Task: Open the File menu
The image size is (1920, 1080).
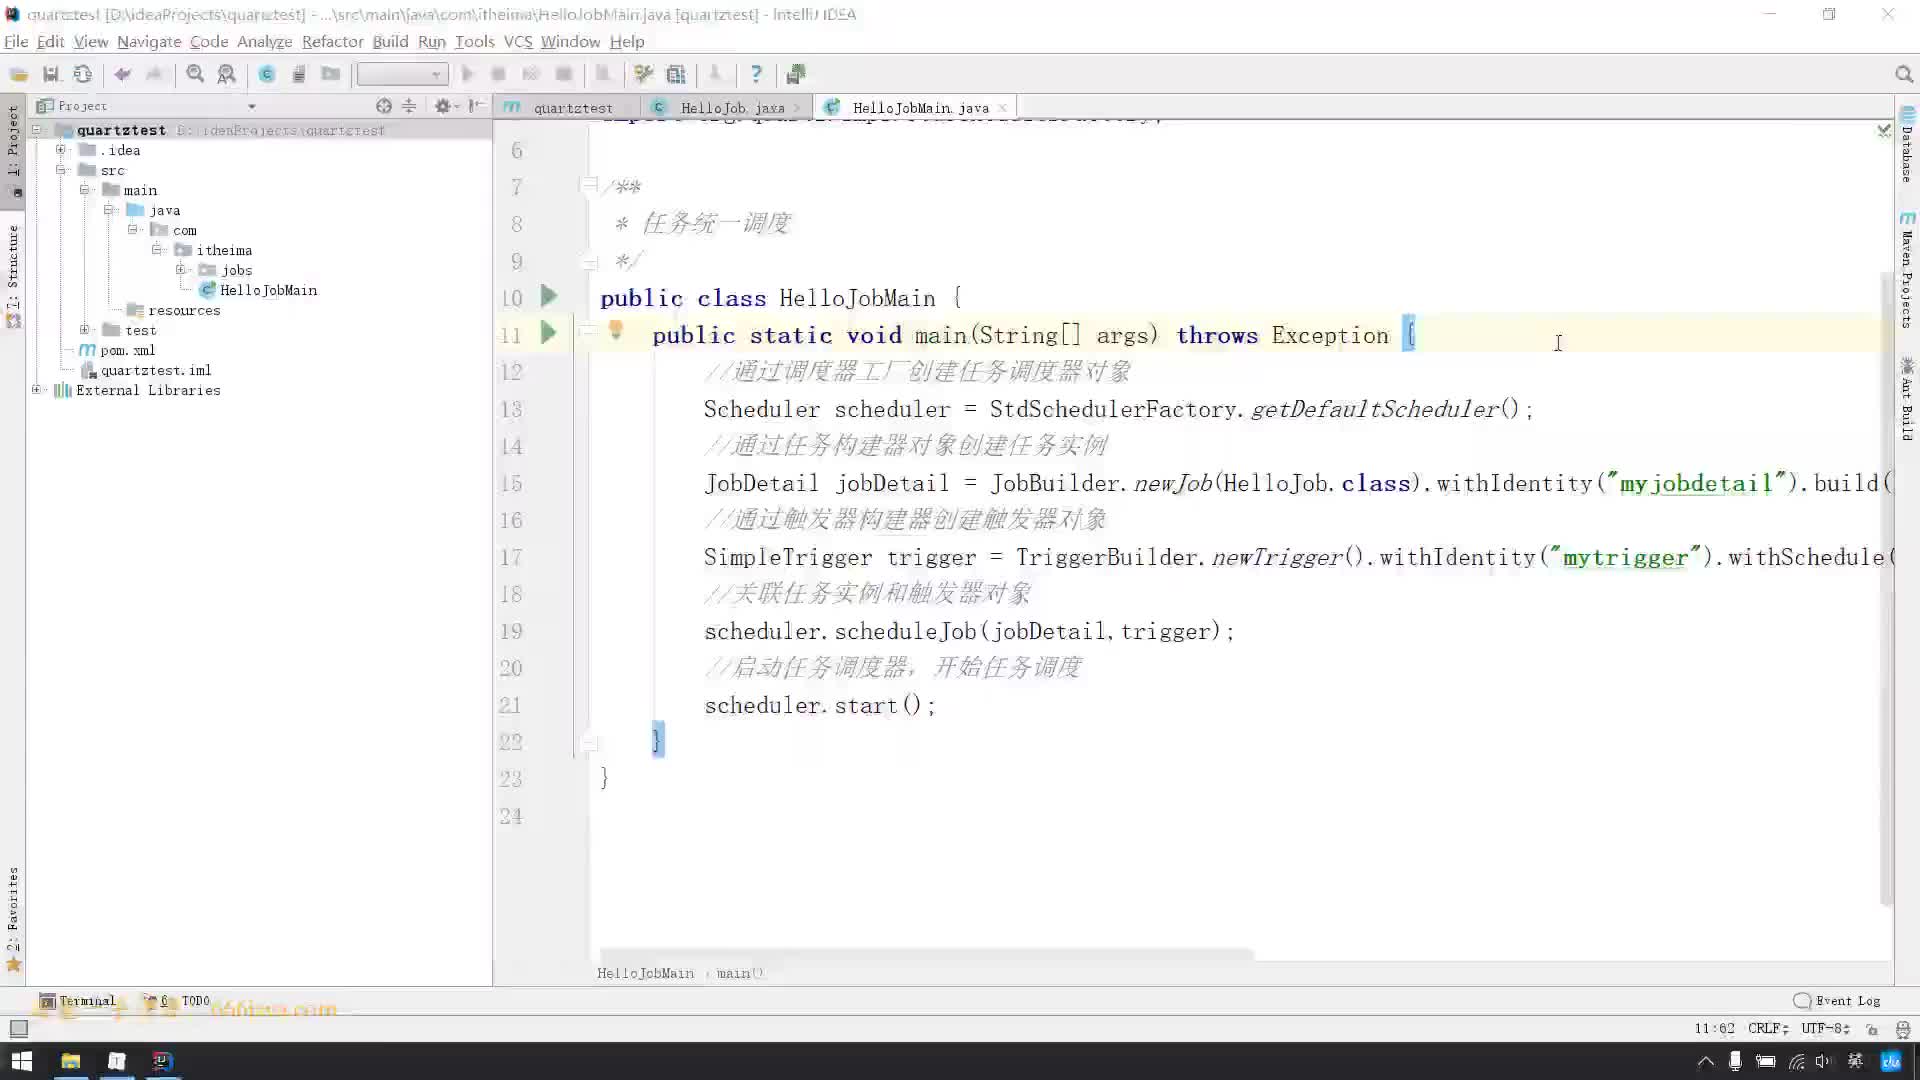Action: coord(16,41)
